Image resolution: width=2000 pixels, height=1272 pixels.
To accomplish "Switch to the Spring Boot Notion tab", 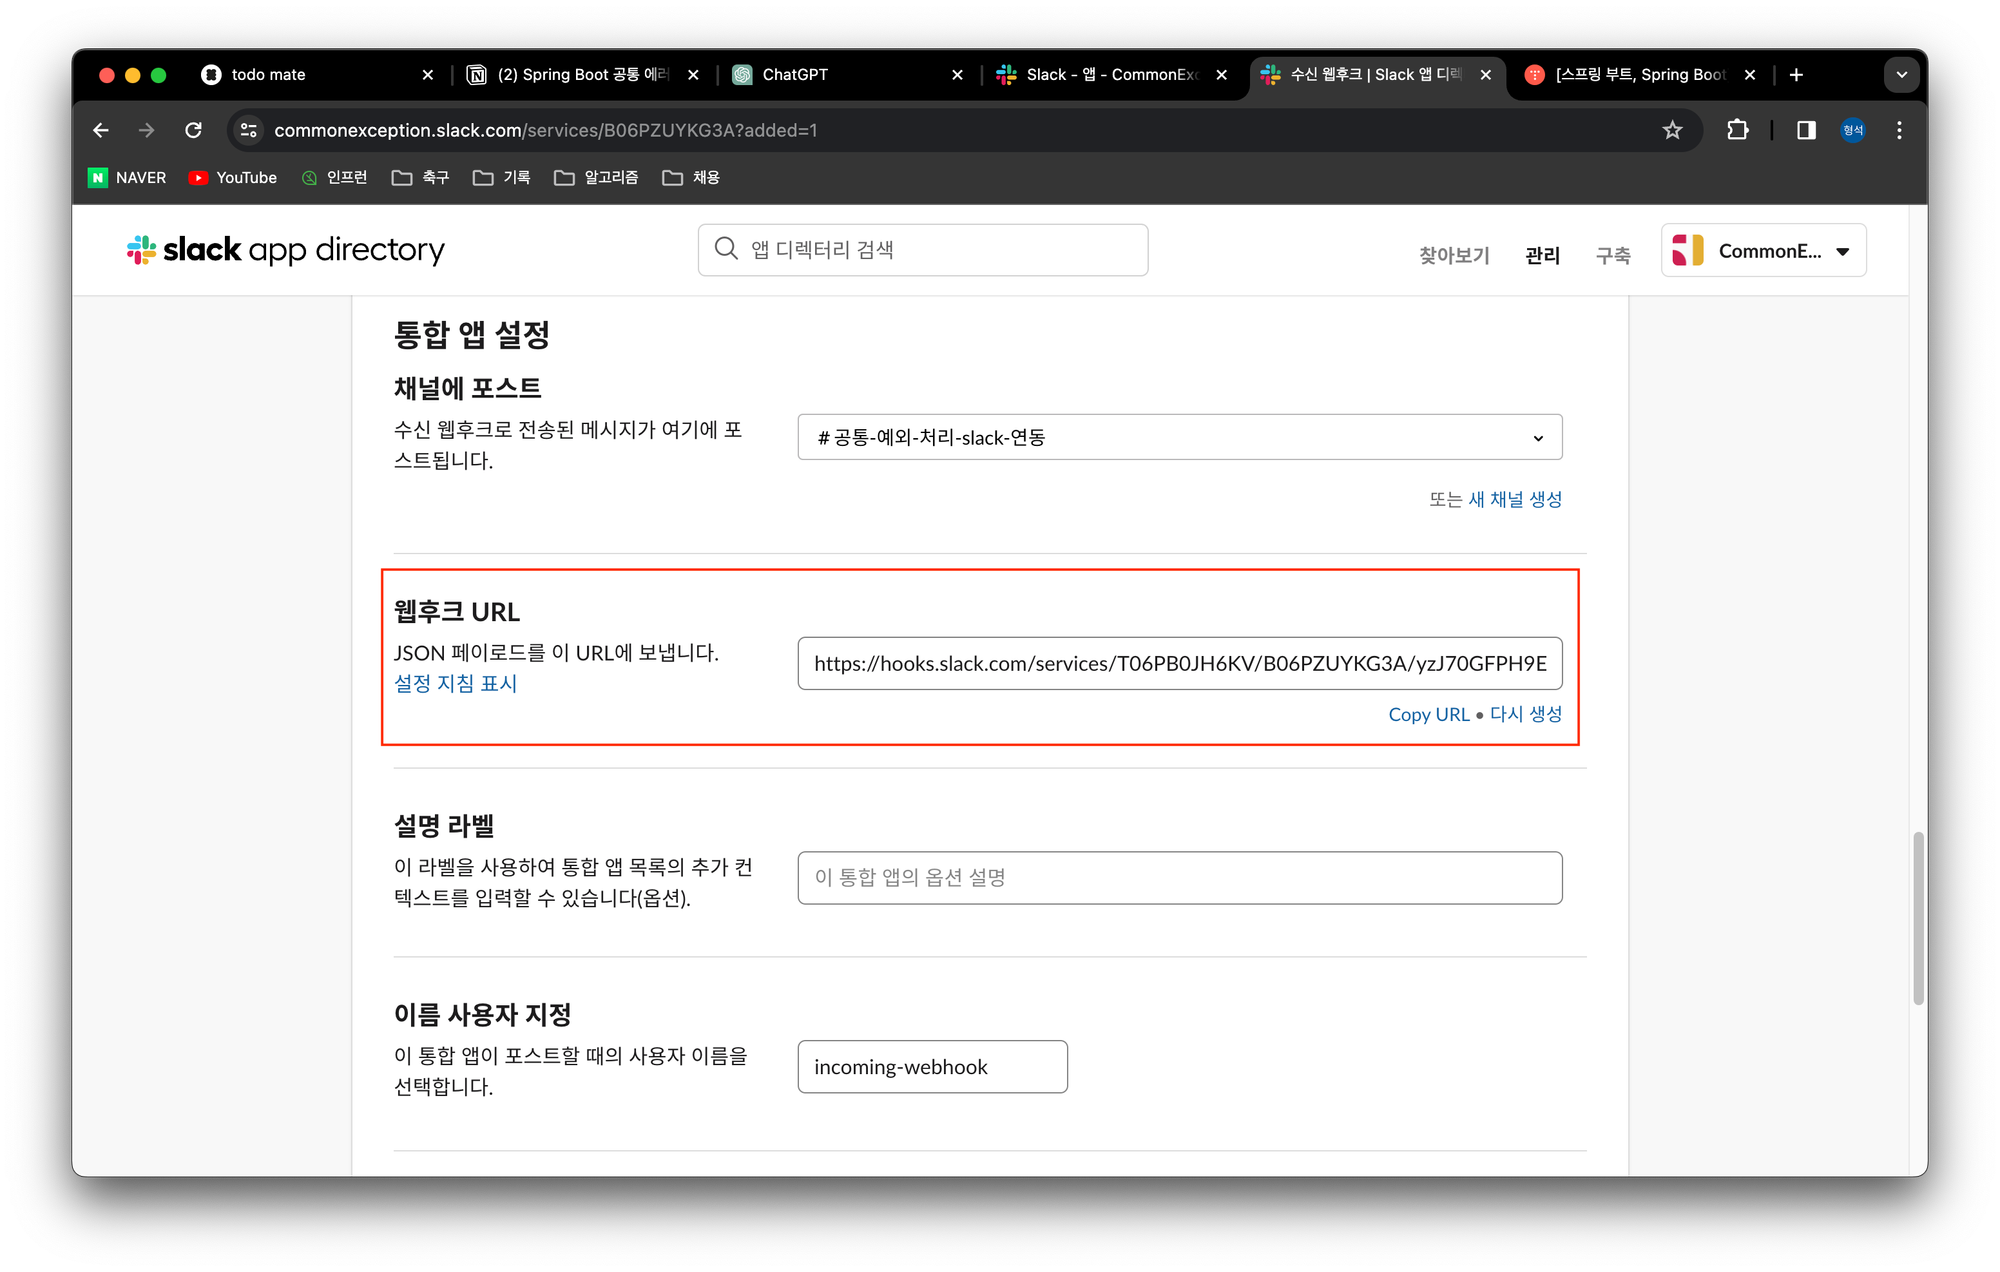I will (584, 75).
